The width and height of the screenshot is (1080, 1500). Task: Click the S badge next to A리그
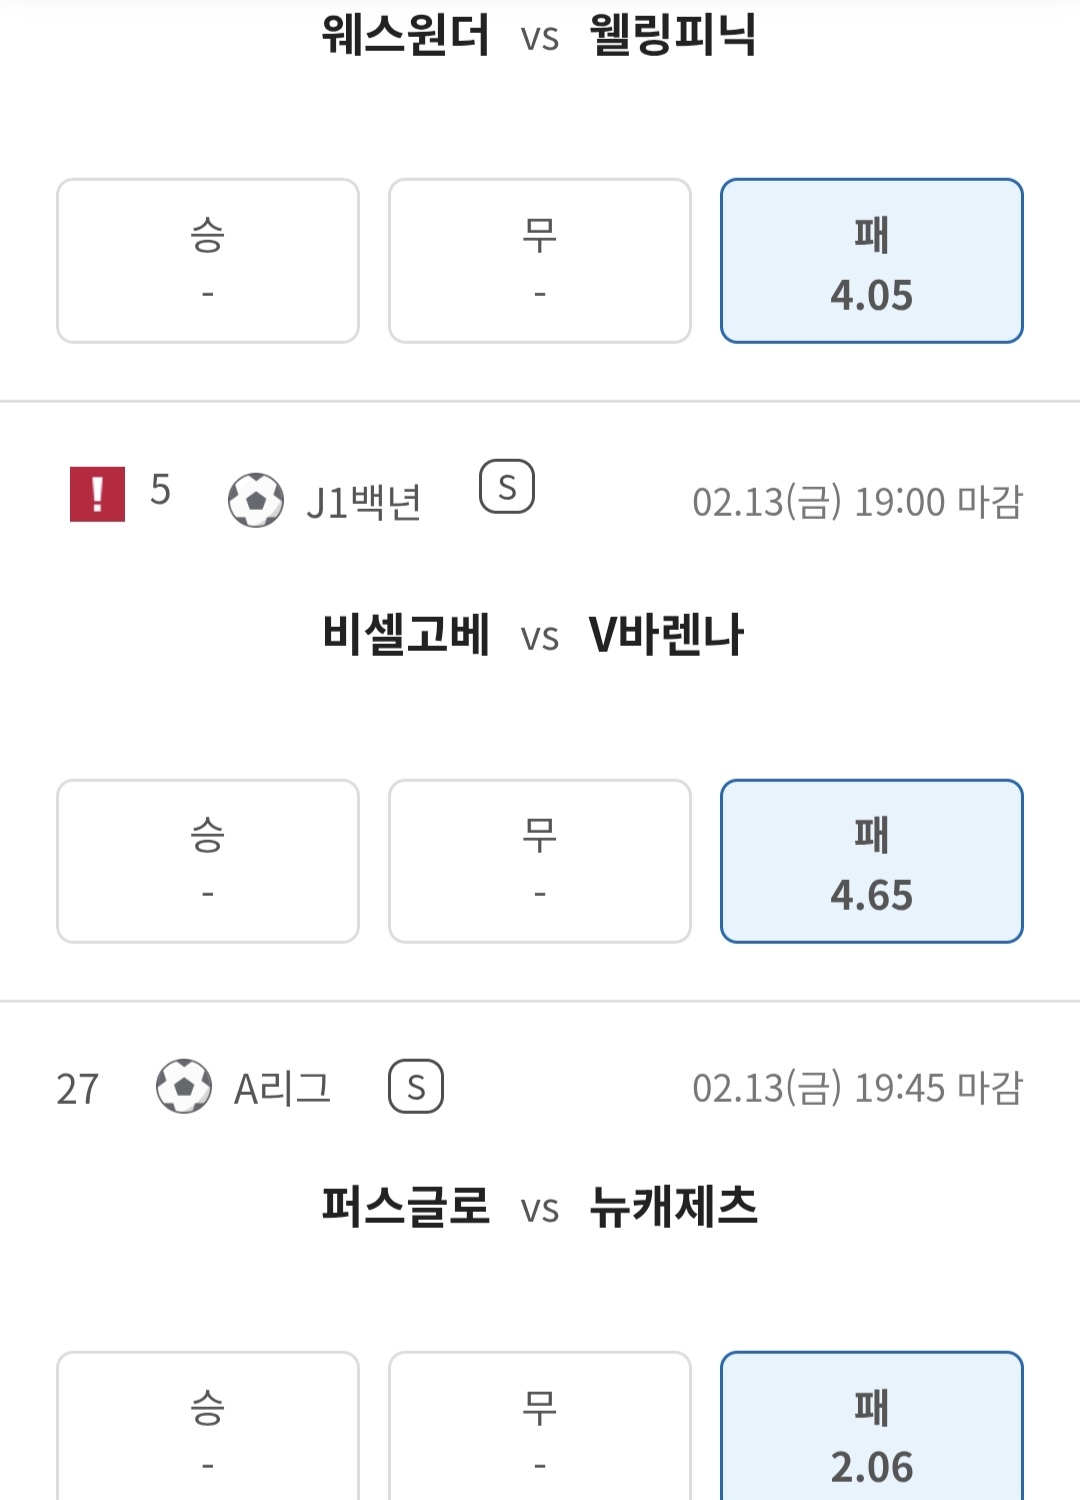click(416, 1086)
